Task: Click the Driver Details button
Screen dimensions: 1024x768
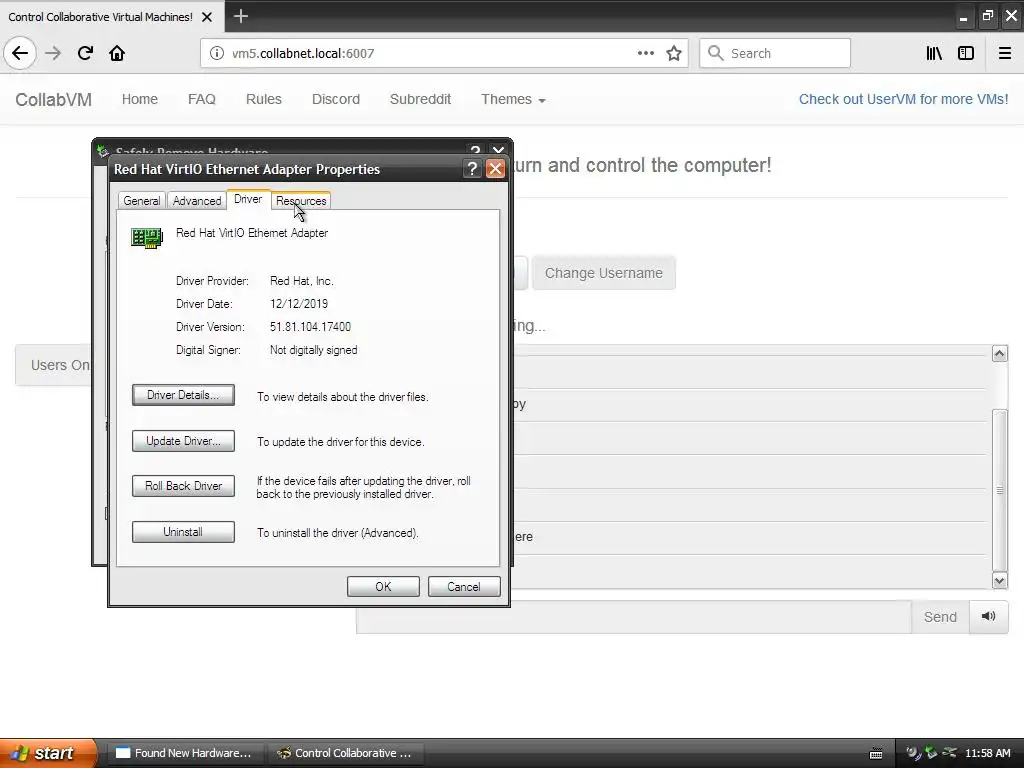Action: [183, 395]
